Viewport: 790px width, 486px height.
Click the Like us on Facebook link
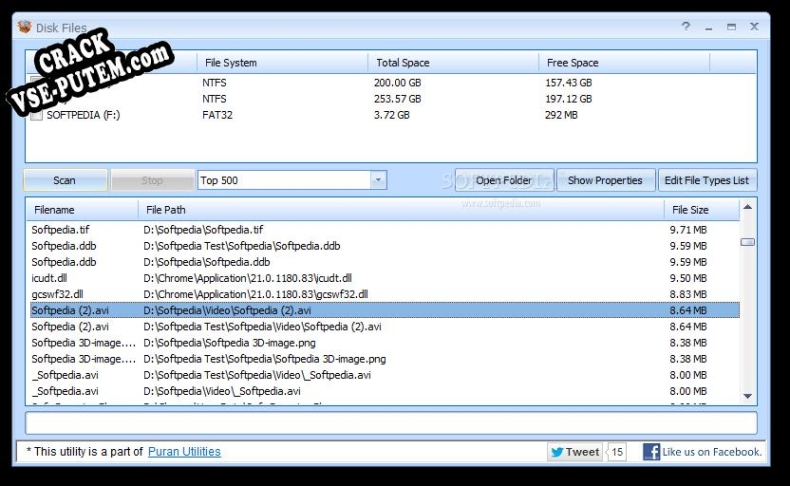[711, 452]
